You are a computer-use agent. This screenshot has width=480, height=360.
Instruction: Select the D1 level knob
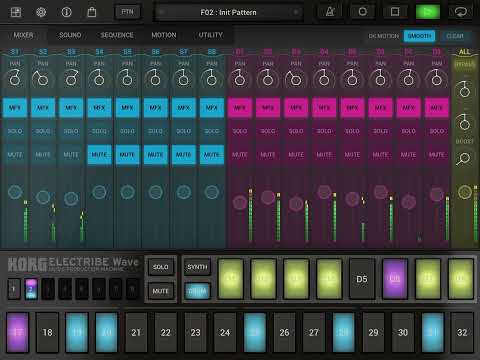[x=239, y=202]
